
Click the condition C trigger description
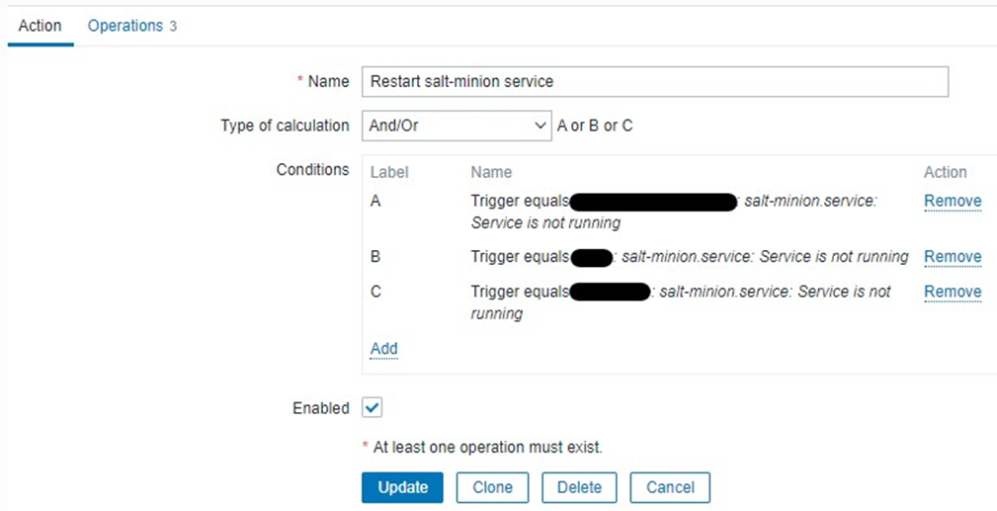[680, 302]
